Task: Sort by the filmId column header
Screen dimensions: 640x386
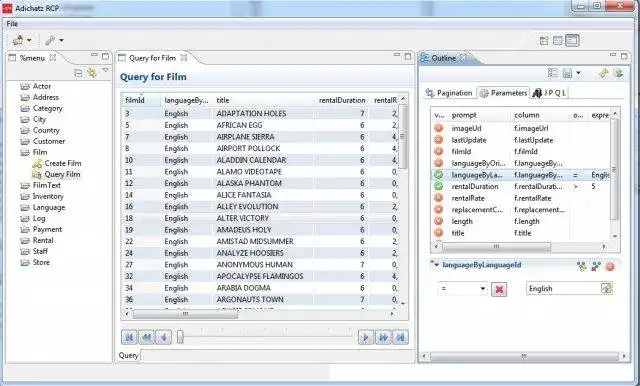Action: pos(140,100)
